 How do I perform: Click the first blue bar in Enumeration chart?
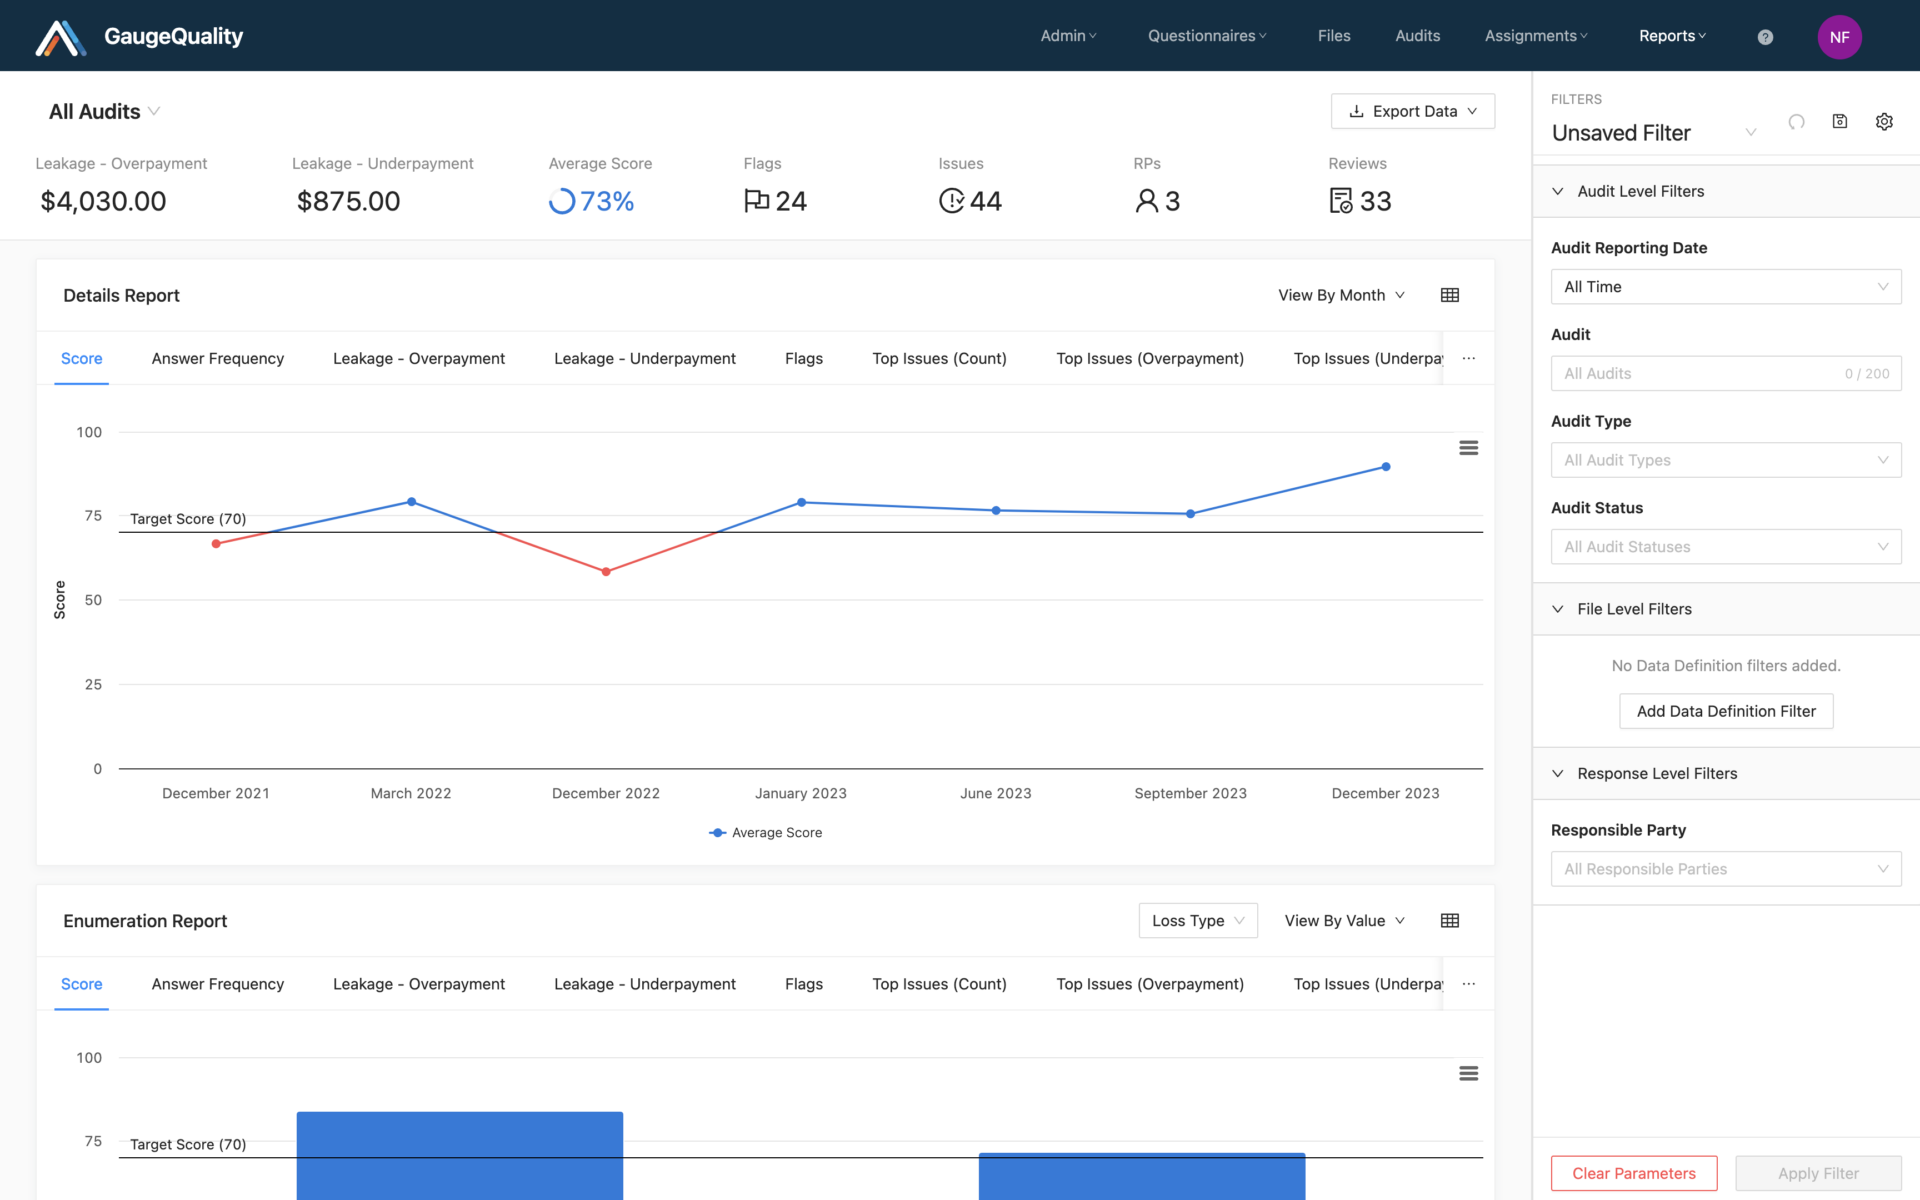coord(460,1155)
